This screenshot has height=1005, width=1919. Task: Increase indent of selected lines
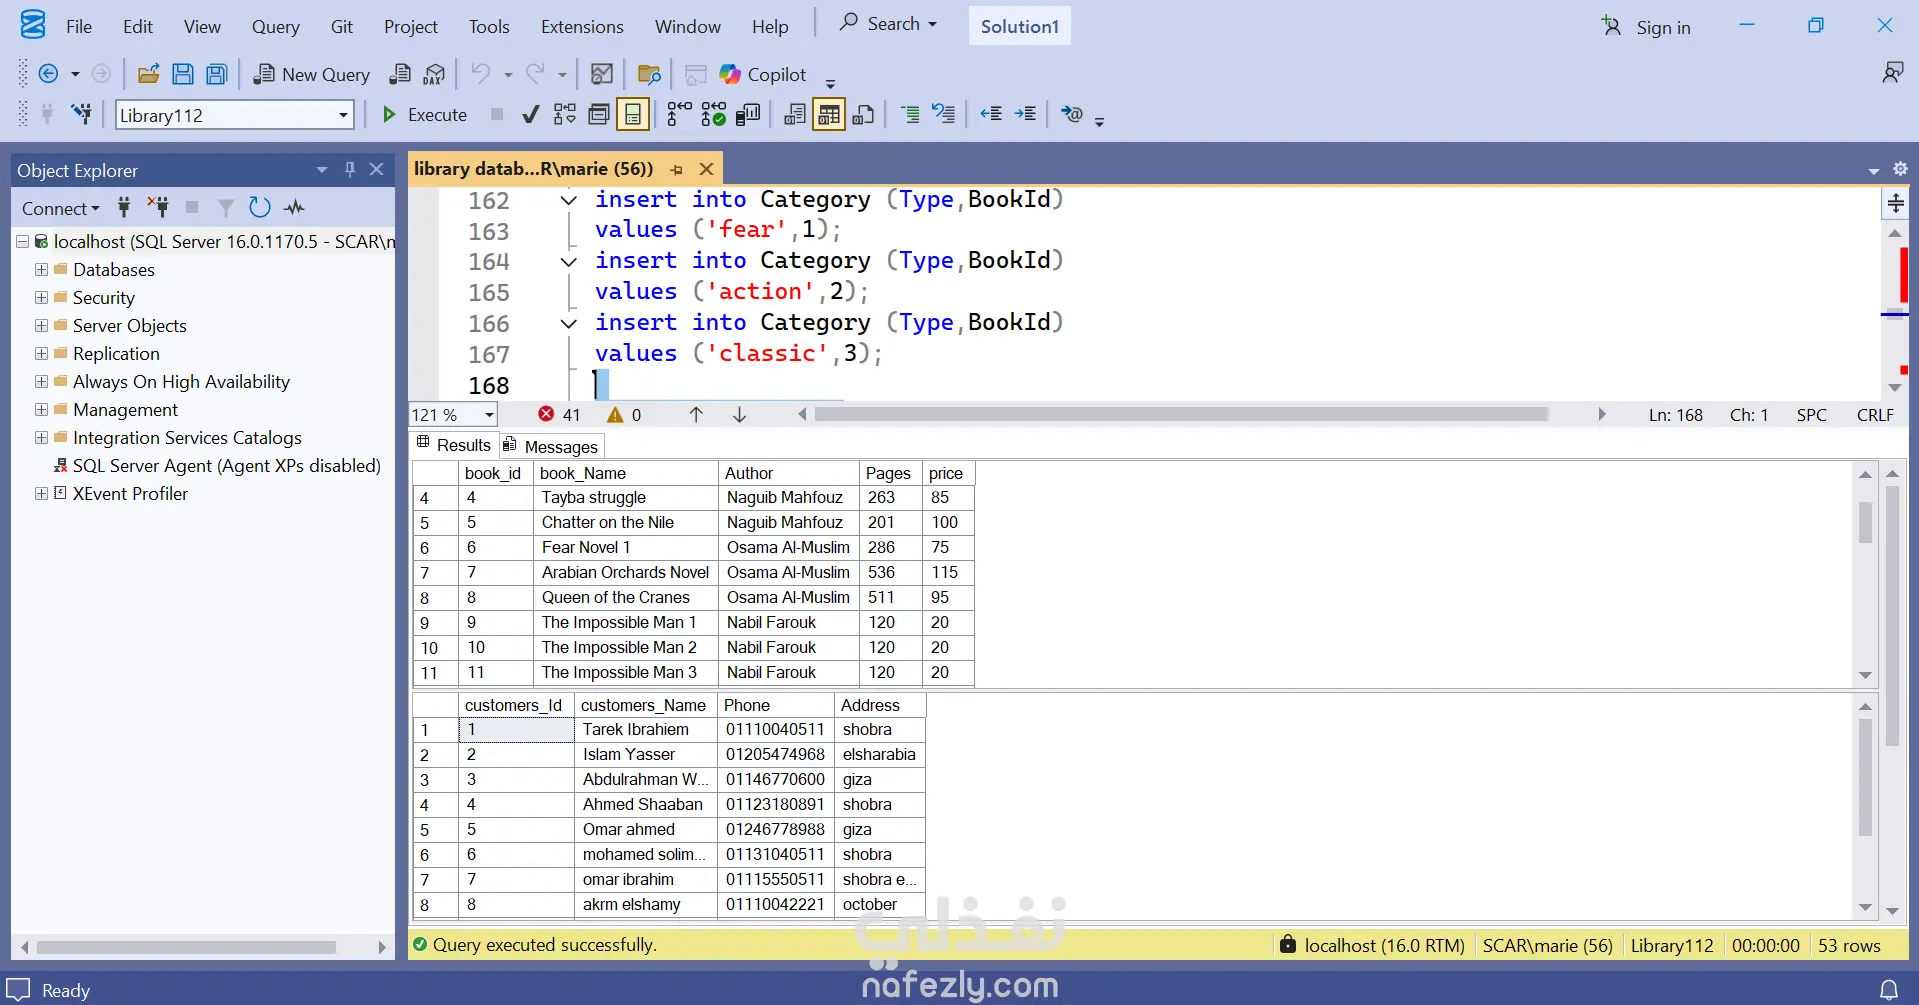click(1025, 115)
